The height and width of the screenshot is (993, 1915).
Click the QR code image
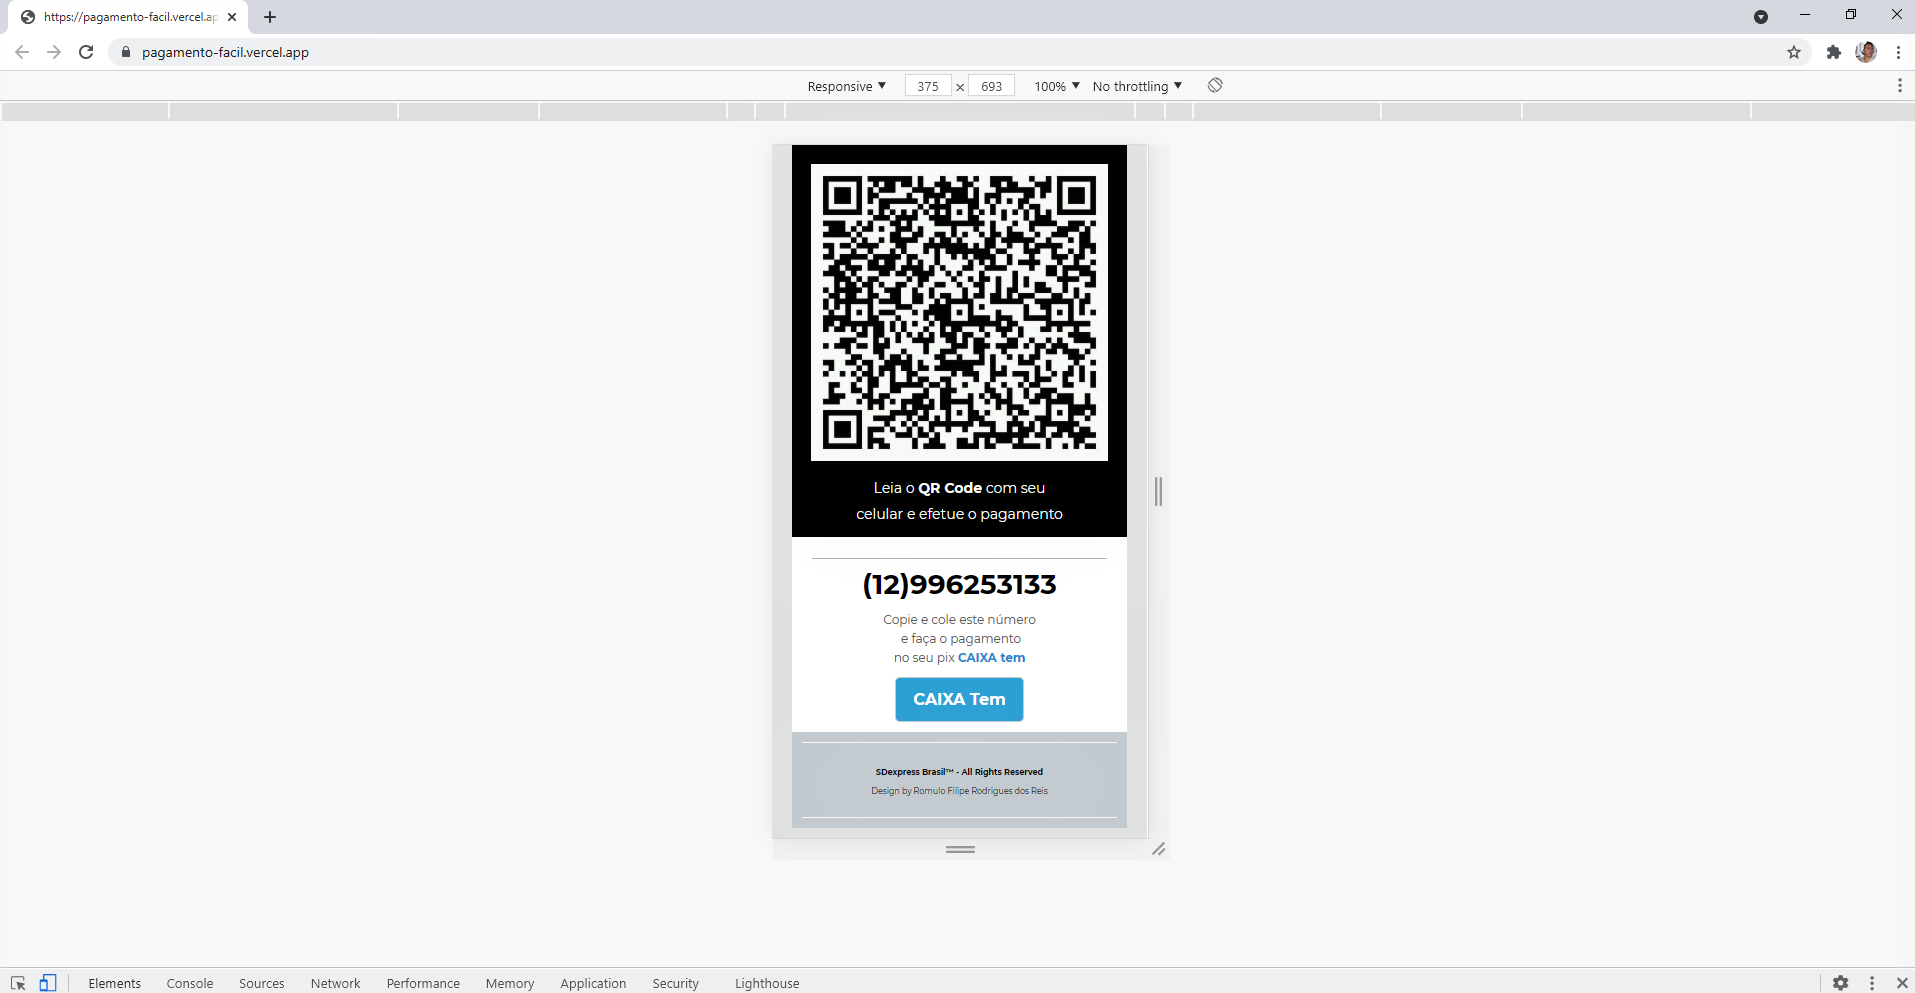click(959, 312)
